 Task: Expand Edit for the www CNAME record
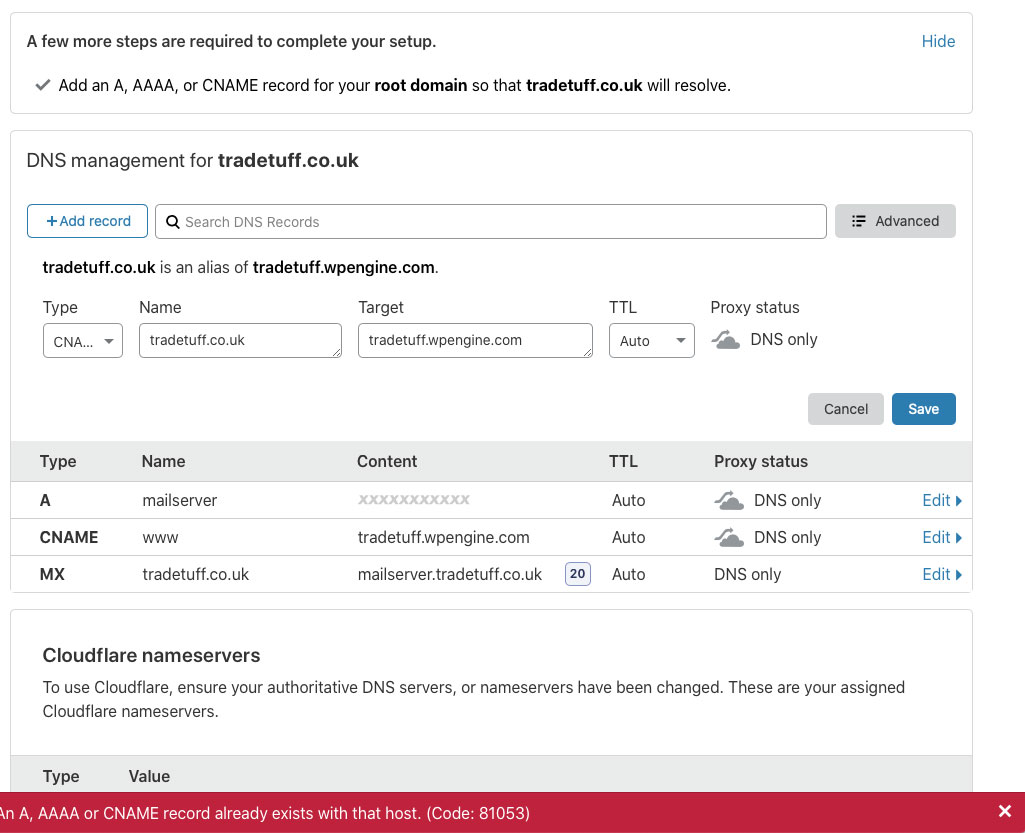941,537
